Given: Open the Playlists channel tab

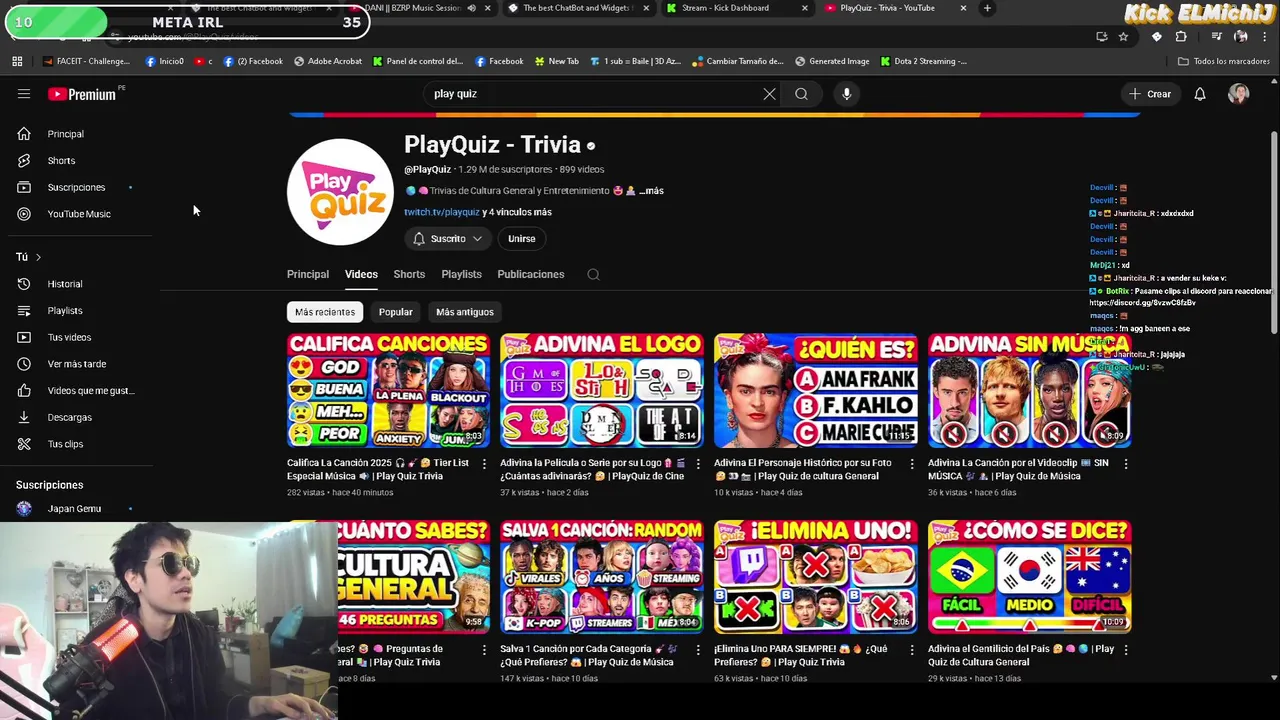Looking at the screenshot, I should tap(461, 274).
